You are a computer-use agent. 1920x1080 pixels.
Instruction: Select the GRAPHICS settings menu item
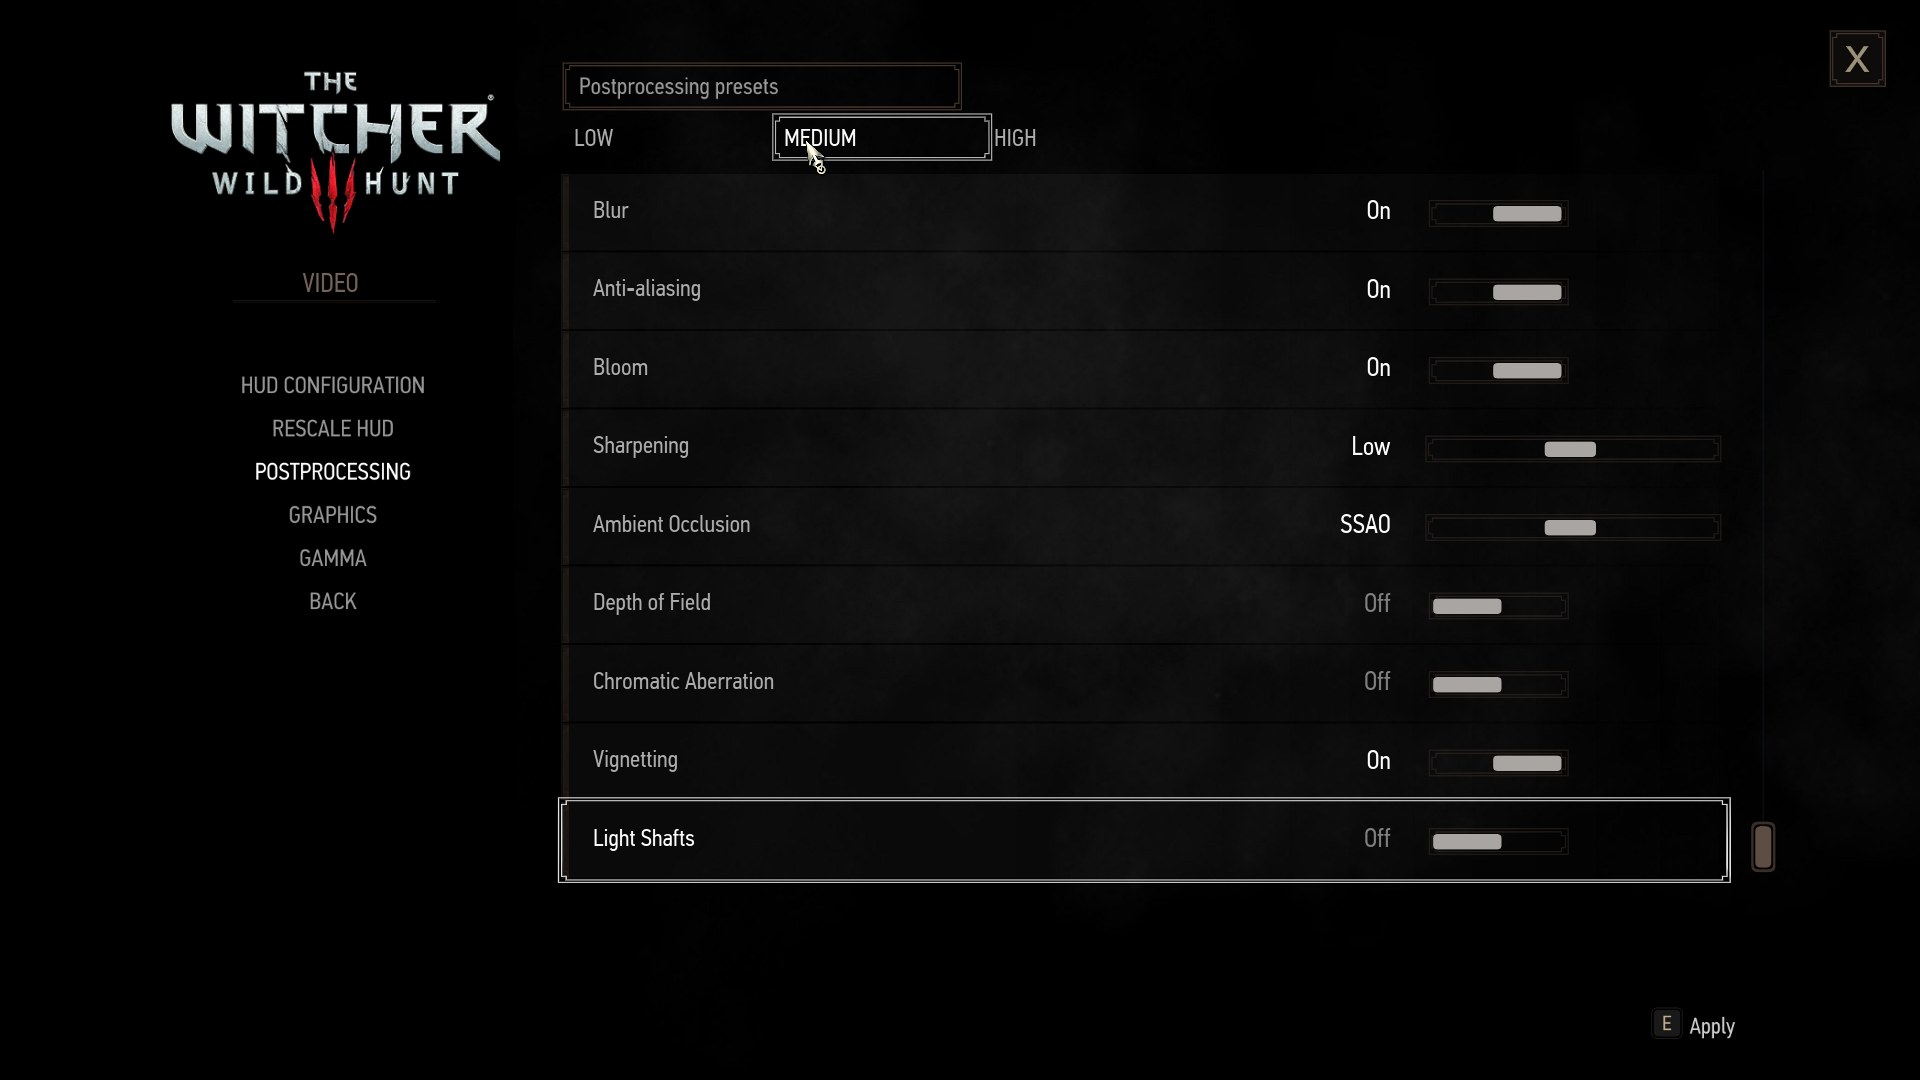click(334, 514)
